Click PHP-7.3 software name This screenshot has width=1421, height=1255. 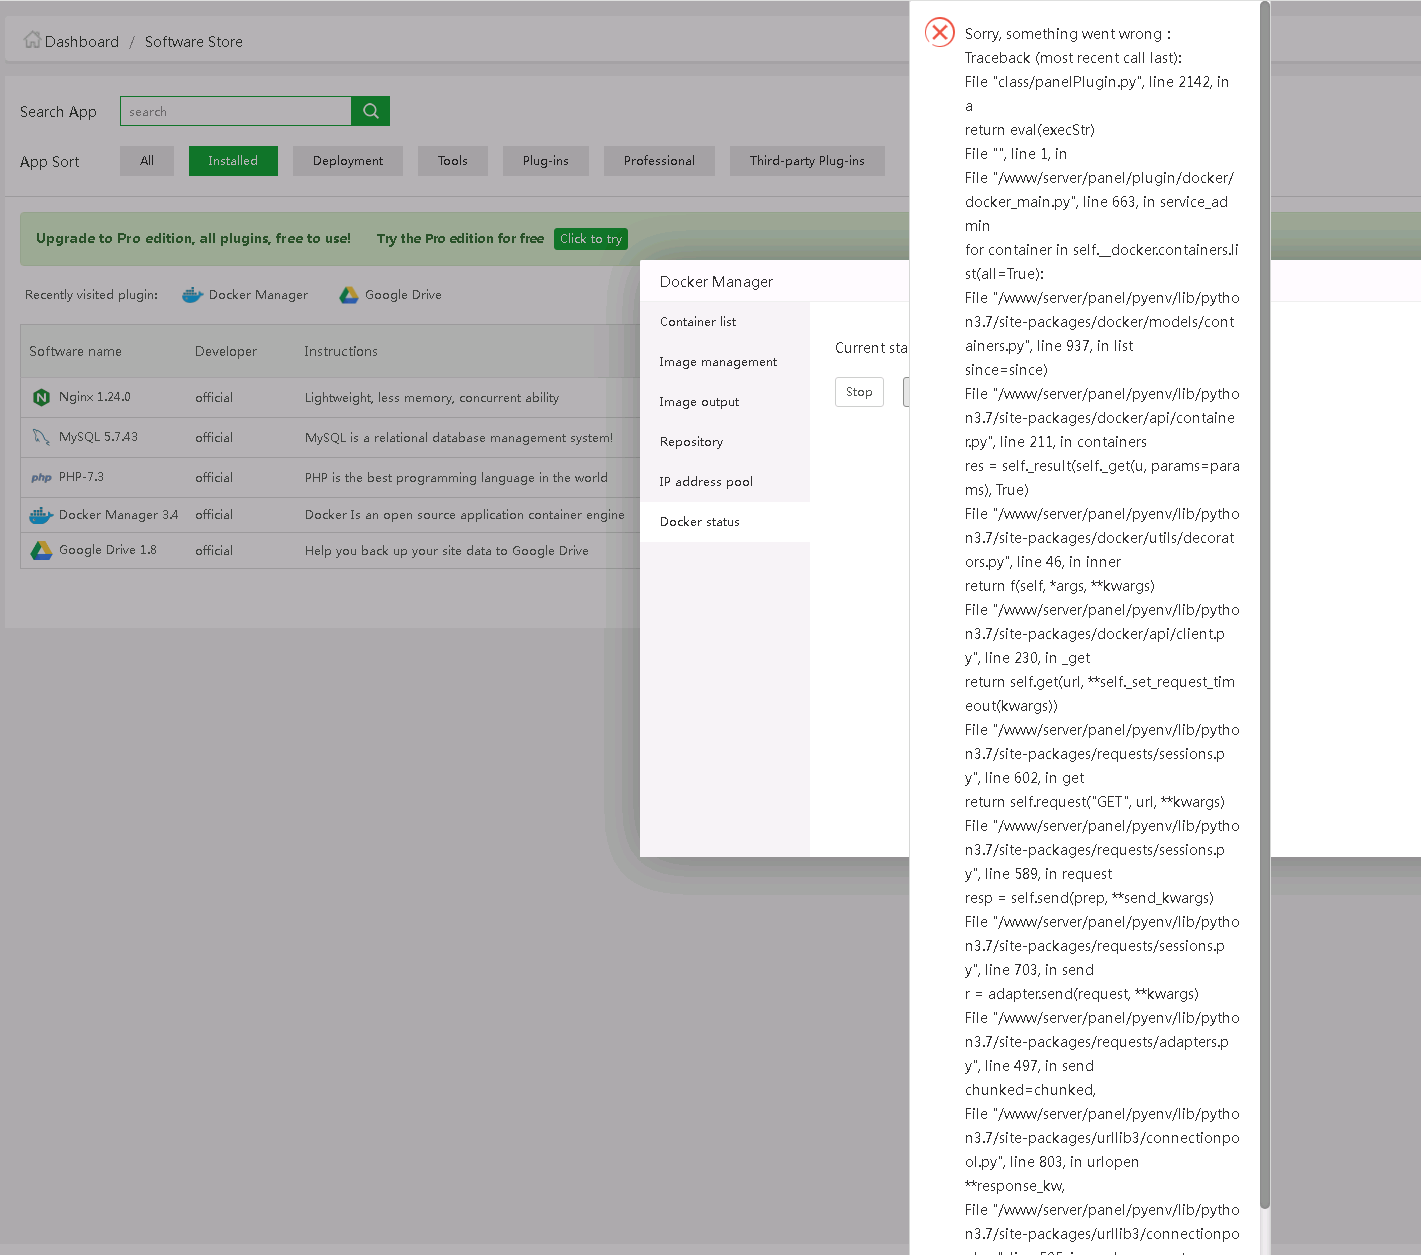tap(81, 477)
